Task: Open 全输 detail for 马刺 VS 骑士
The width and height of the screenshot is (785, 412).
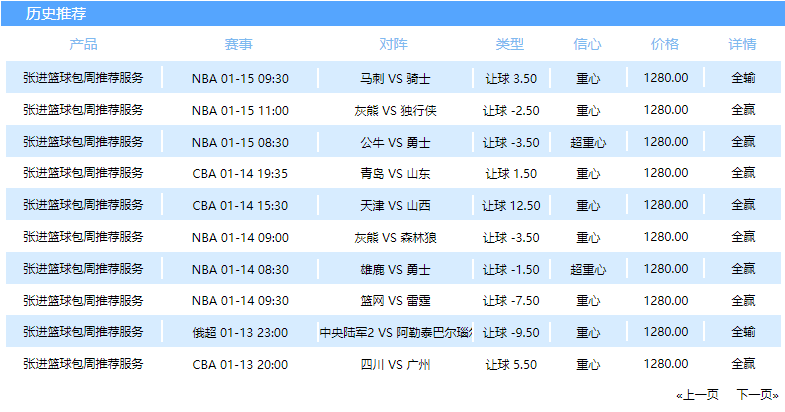Action: 743,78
